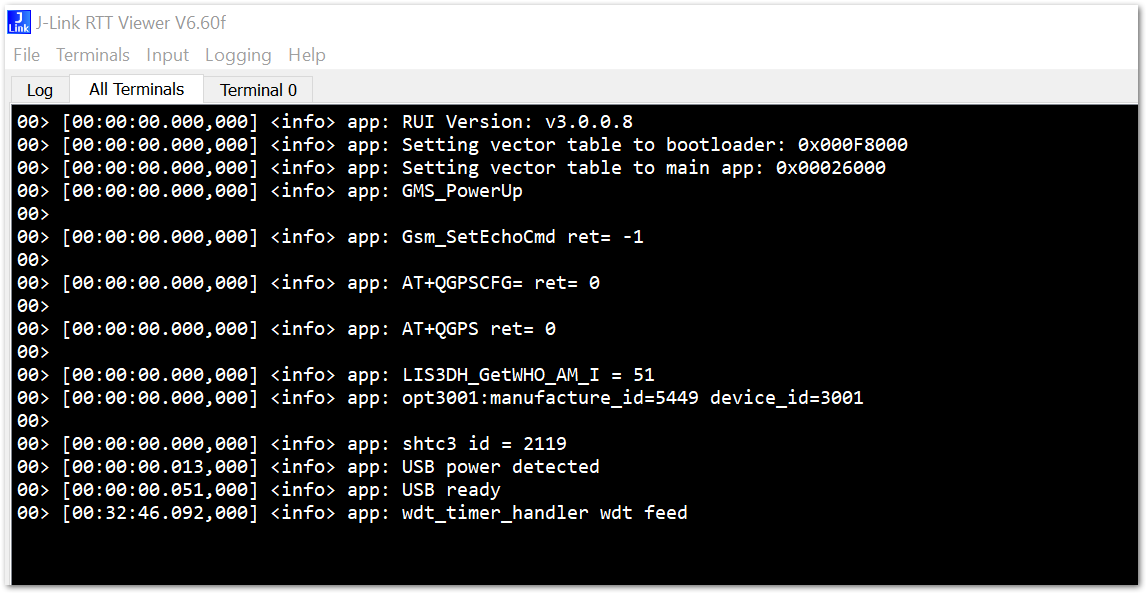The image size is (1147, 594).
Task: Click the bootloader vector table log line
Action: 462,145
